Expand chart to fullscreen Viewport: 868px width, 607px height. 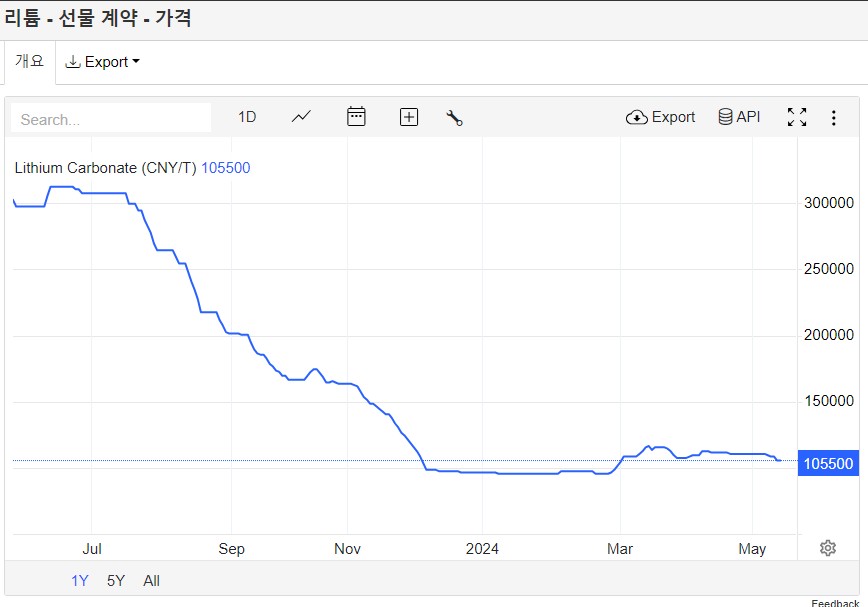pyautogui.click(x=797, y=117)
